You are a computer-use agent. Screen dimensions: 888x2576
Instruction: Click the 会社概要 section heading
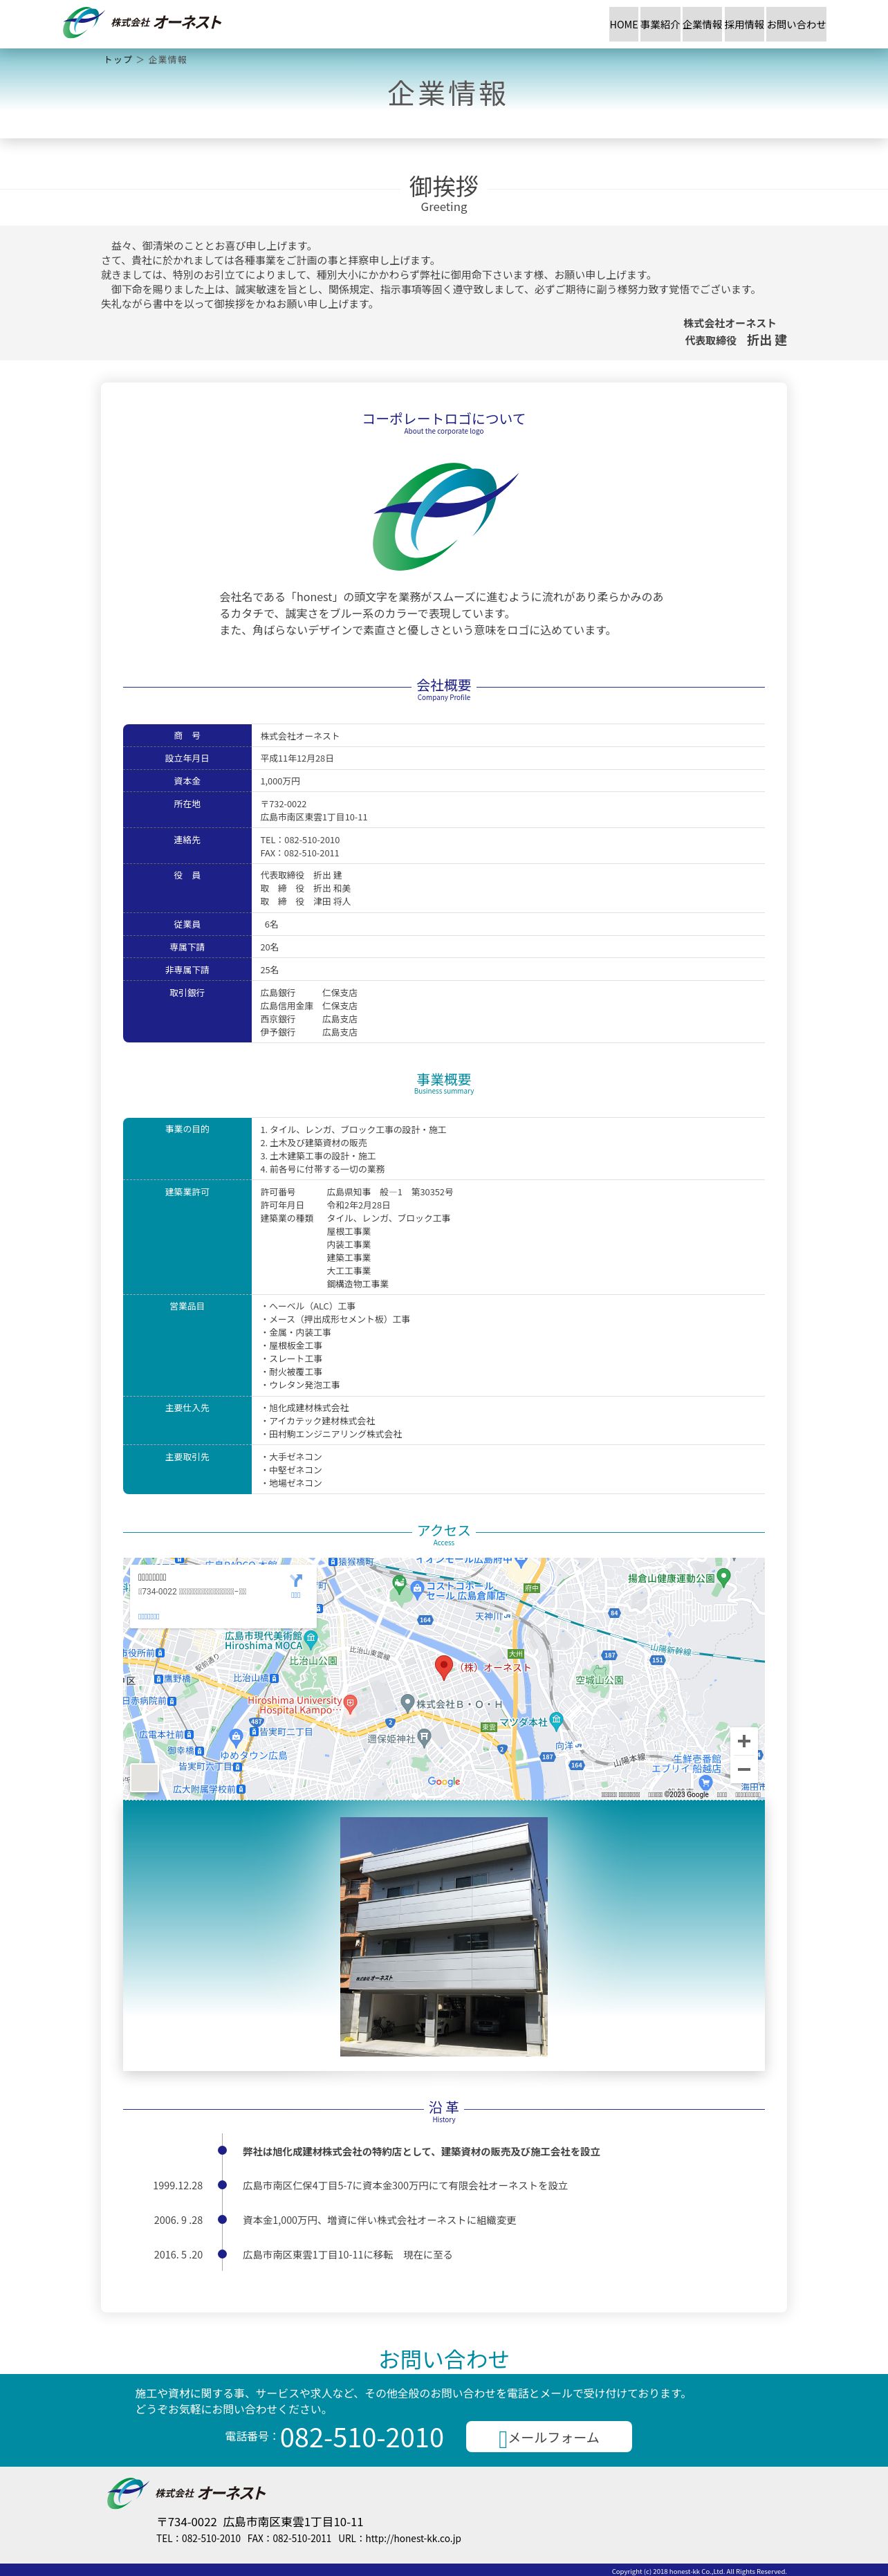(444, 685)
